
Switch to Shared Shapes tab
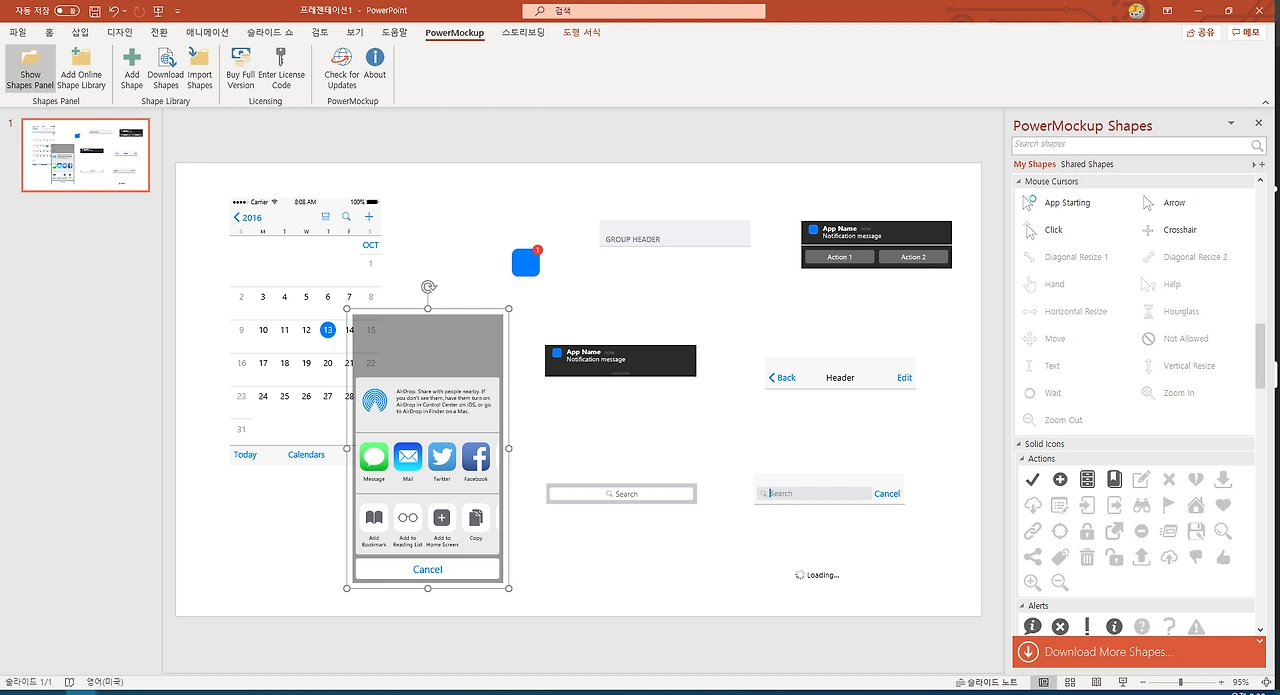click(1087, 164)
